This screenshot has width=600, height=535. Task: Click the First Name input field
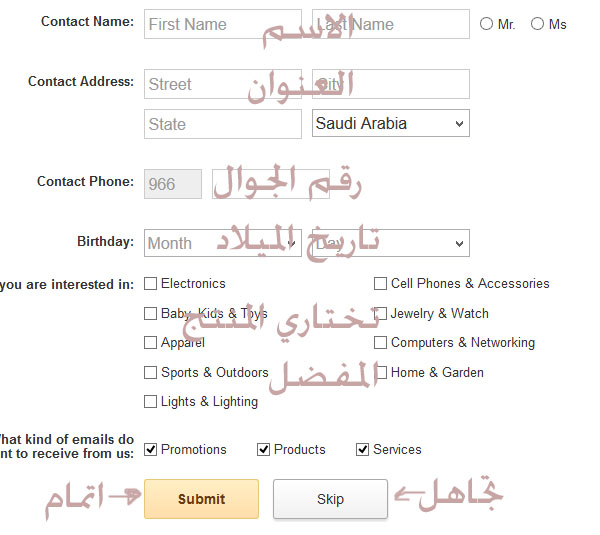(x=222, y=24)
